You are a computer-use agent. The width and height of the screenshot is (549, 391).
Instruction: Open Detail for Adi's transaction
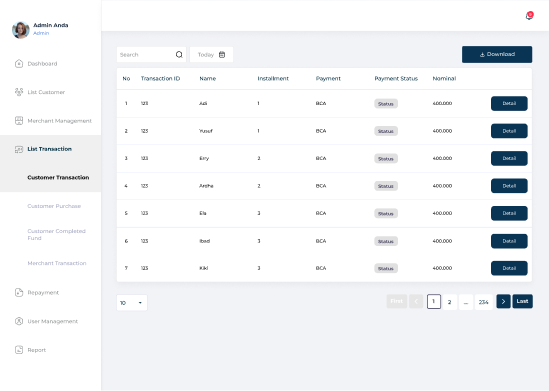(509, 104)
